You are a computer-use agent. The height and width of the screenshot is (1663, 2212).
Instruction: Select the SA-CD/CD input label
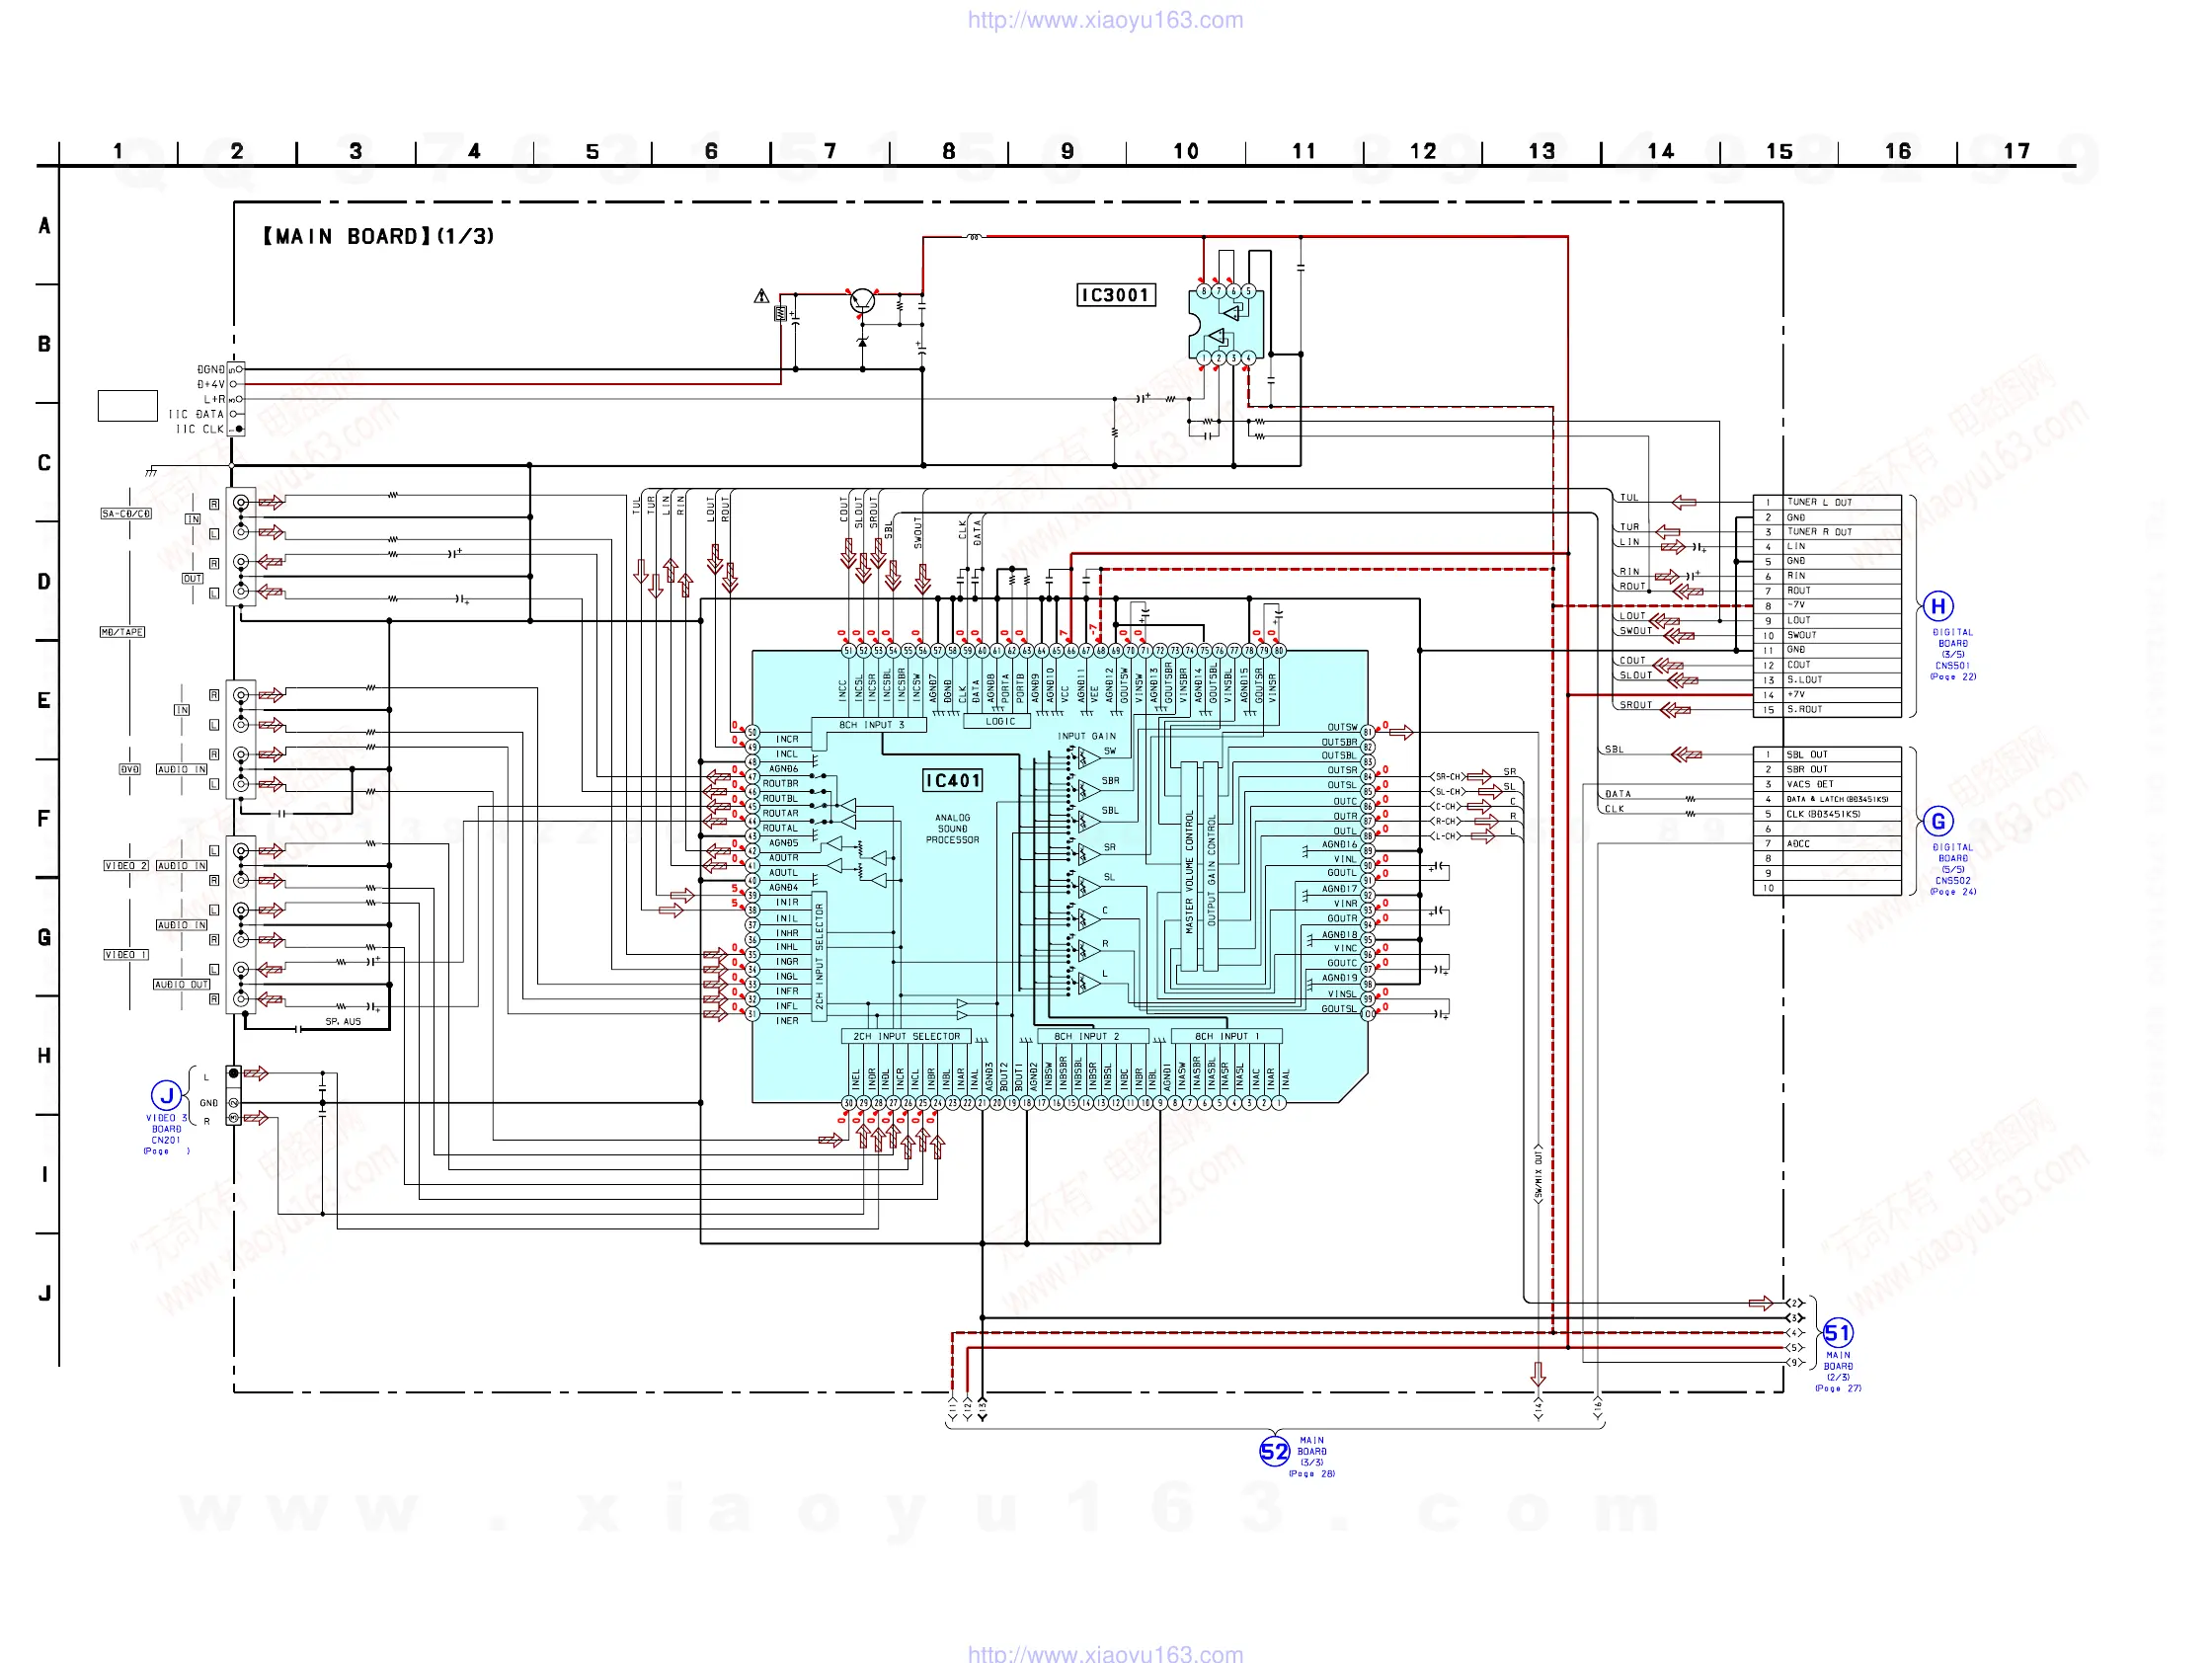pyautogui.click(x=126, y=514)
